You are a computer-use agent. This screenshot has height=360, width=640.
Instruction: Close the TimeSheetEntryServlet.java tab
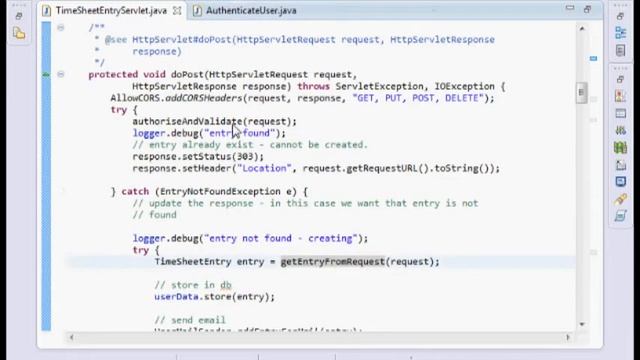coord(177,11)
